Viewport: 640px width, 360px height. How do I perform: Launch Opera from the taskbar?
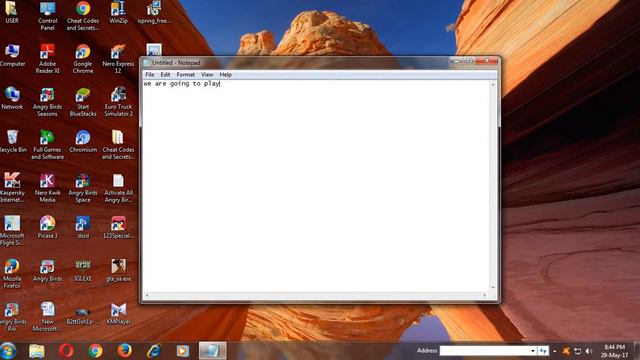point(66,351)
